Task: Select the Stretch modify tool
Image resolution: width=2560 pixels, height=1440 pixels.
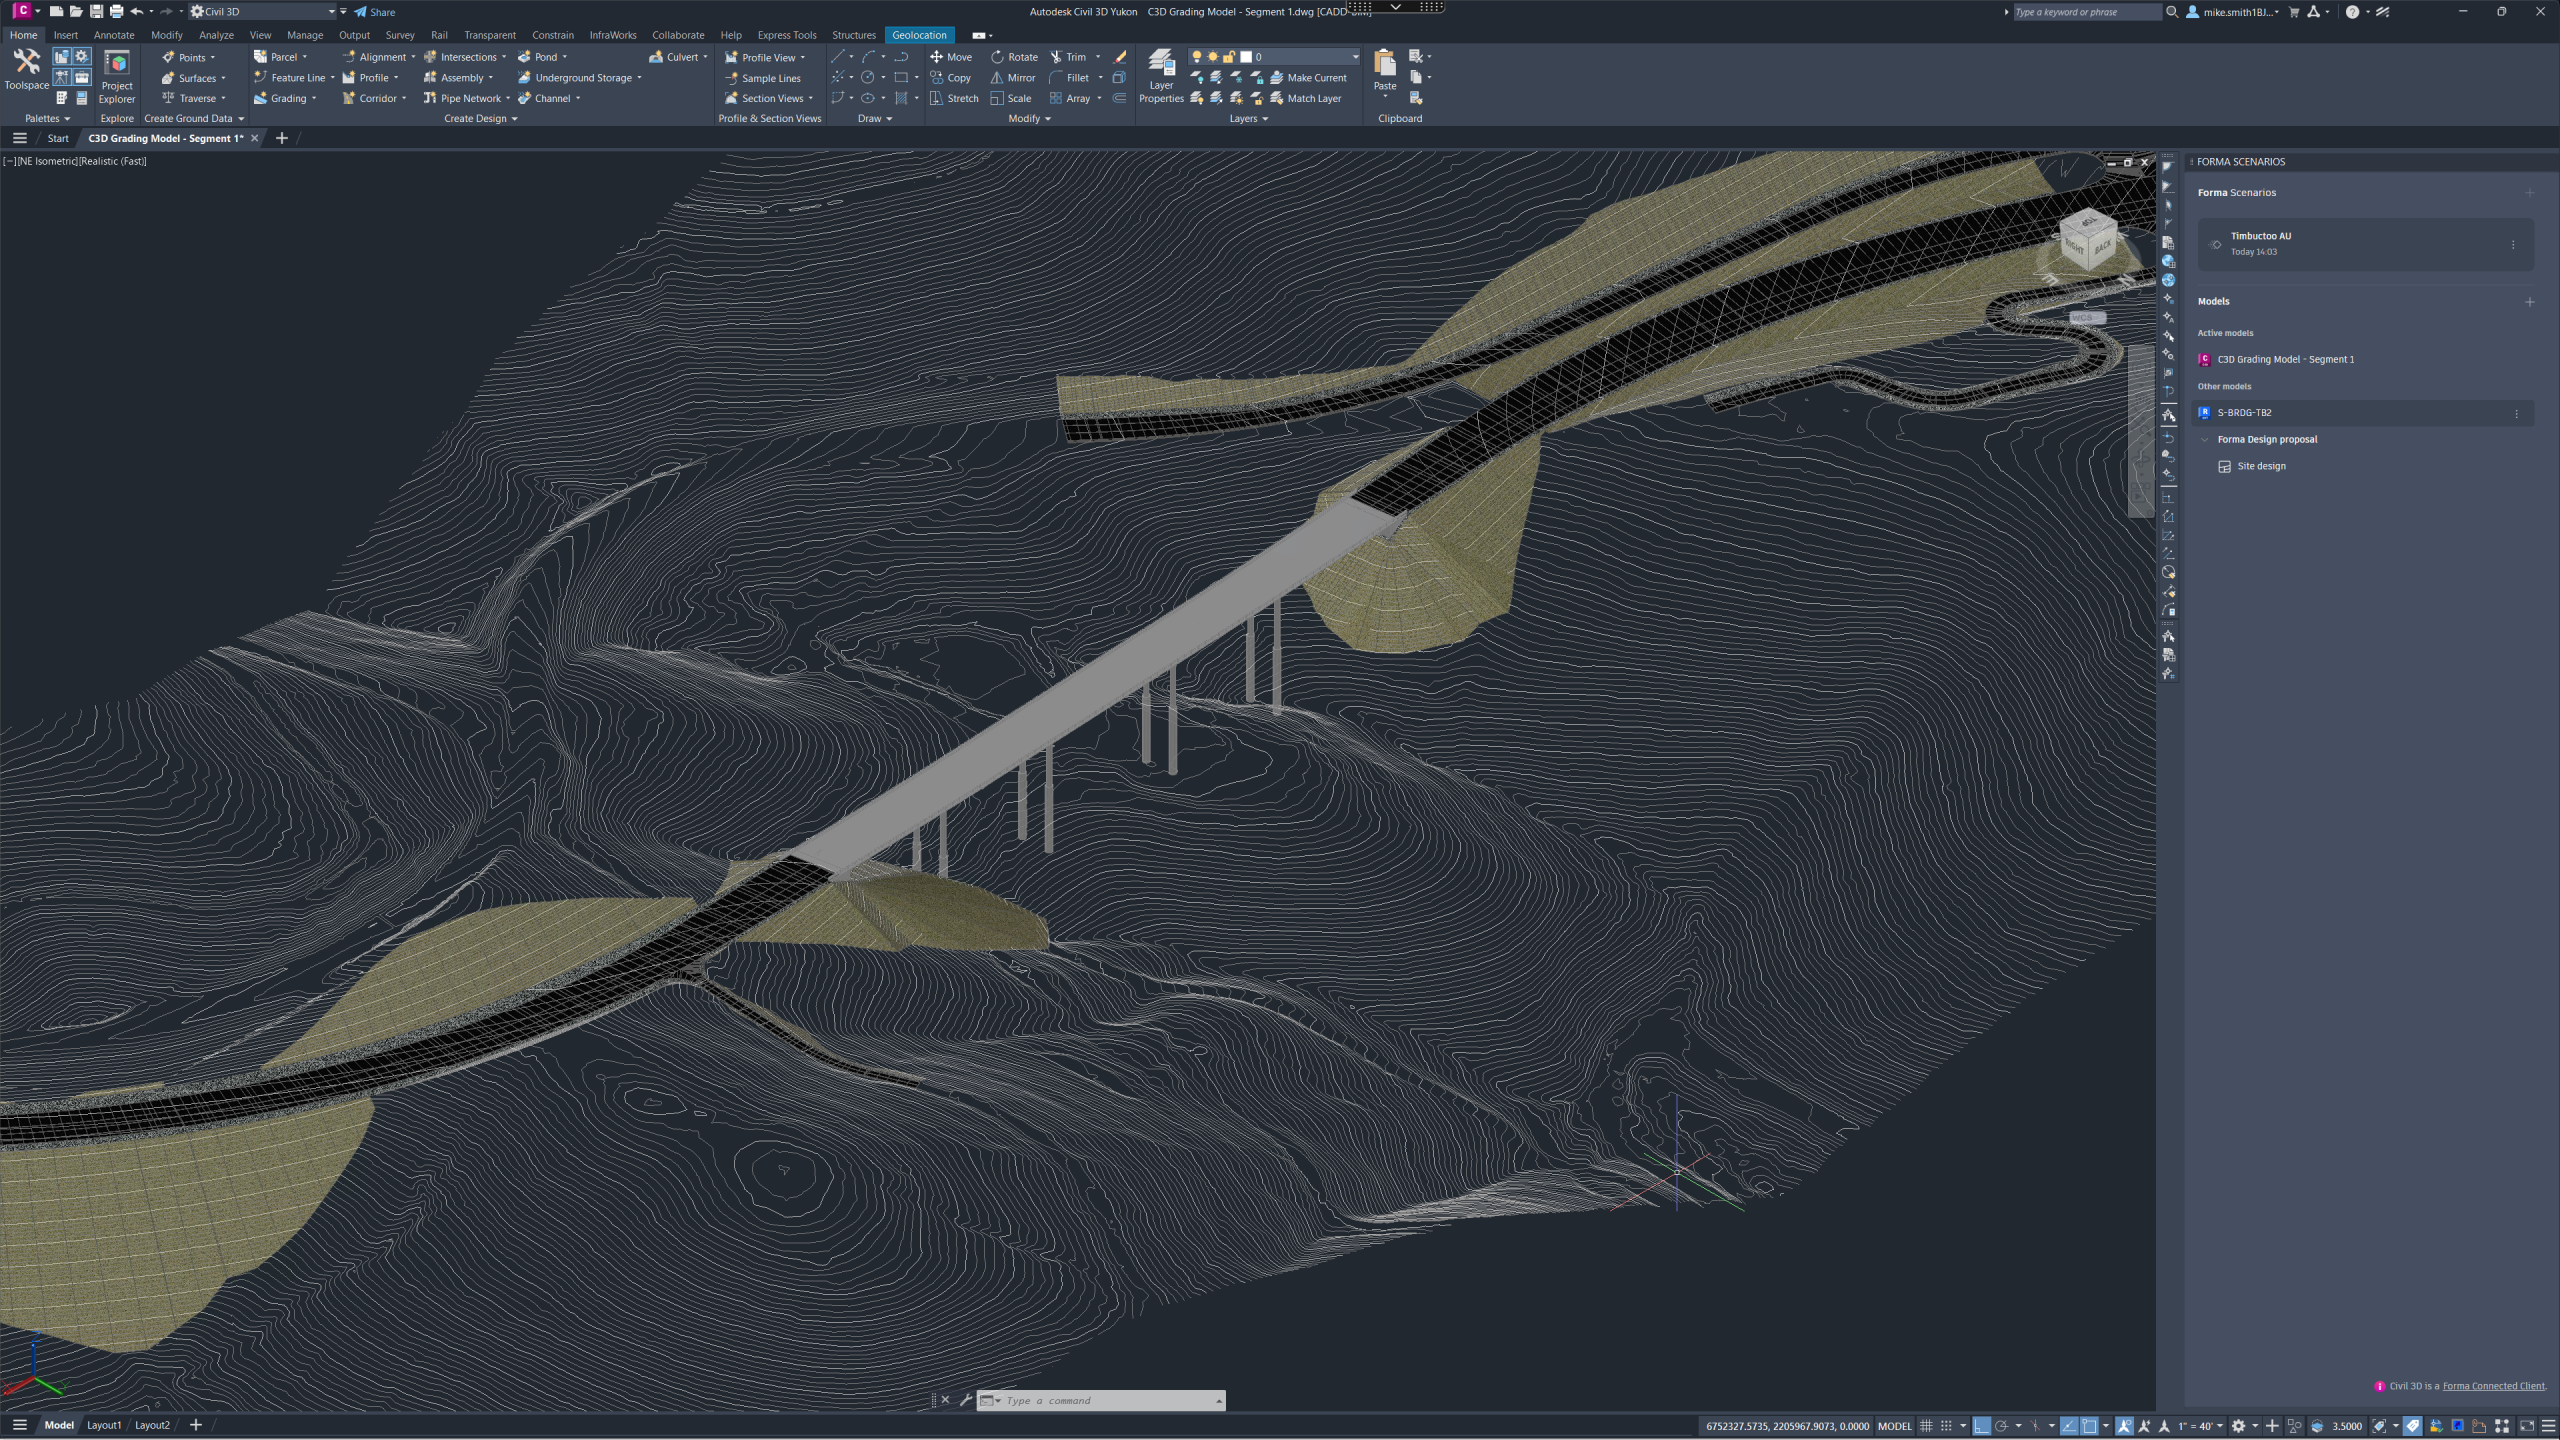Action: click(954, 98)
